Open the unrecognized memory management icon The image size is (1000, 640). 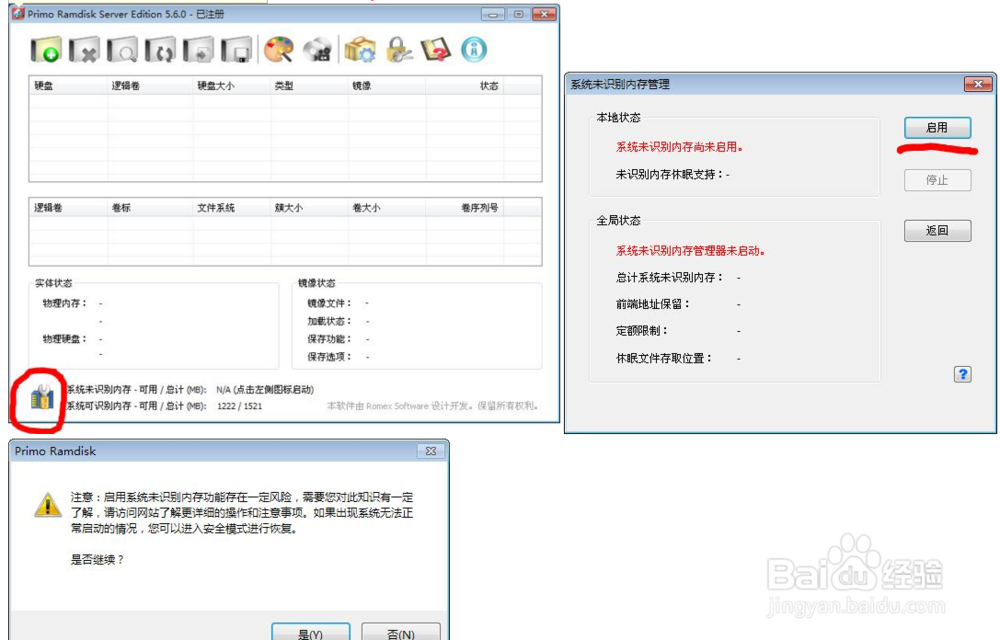click(x=42, y=398)
